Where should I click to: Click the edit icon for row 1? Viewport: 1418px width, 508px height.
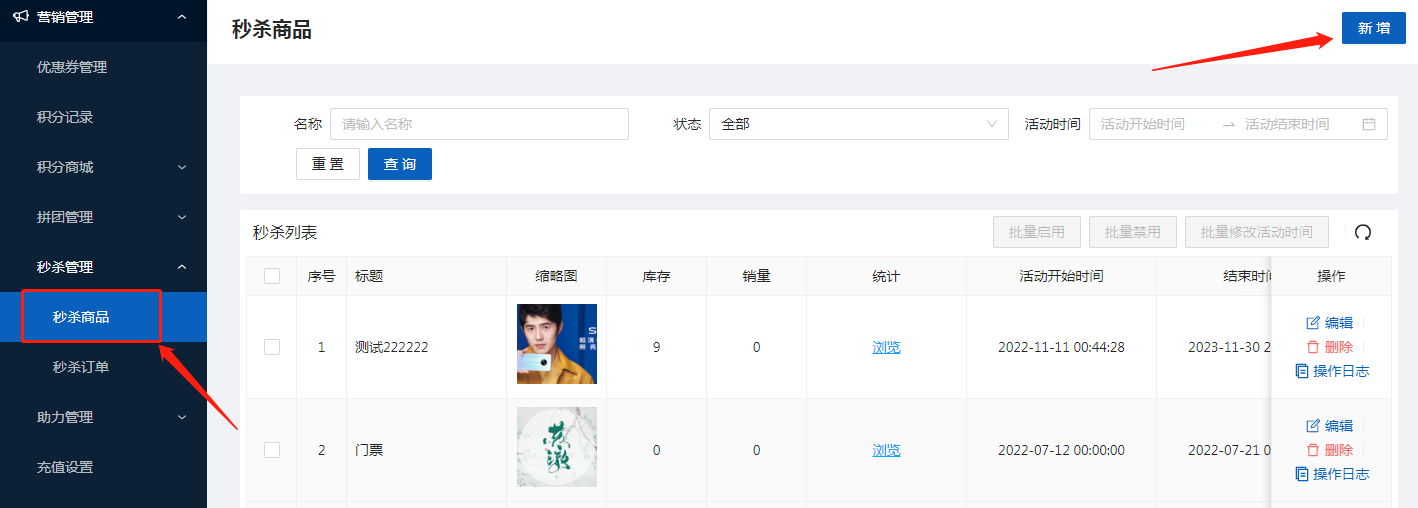click(x=1313, y=322)
